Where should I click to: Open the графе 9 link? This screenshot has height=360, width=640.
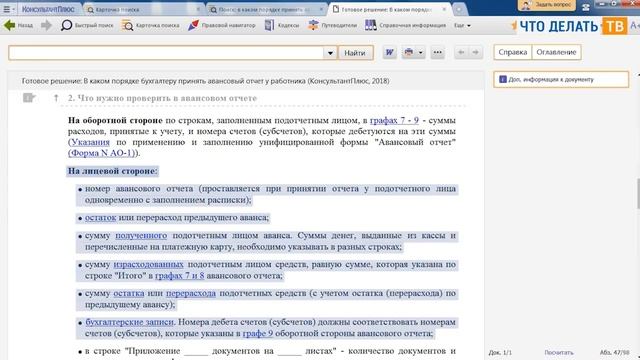coord(258,333)
